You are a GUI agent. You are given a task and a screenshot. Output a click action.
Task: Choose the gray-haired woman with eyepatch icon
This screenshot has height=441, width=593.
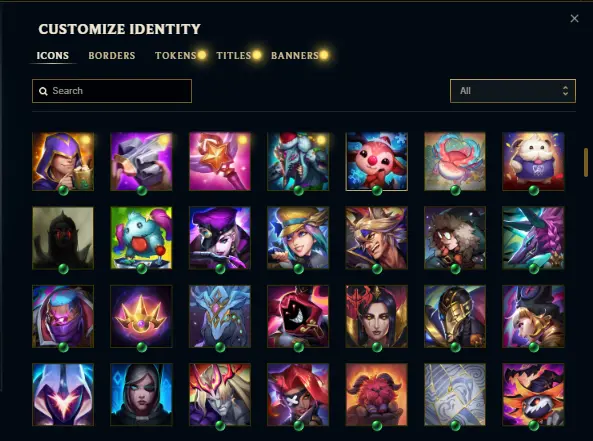(141, 394)
